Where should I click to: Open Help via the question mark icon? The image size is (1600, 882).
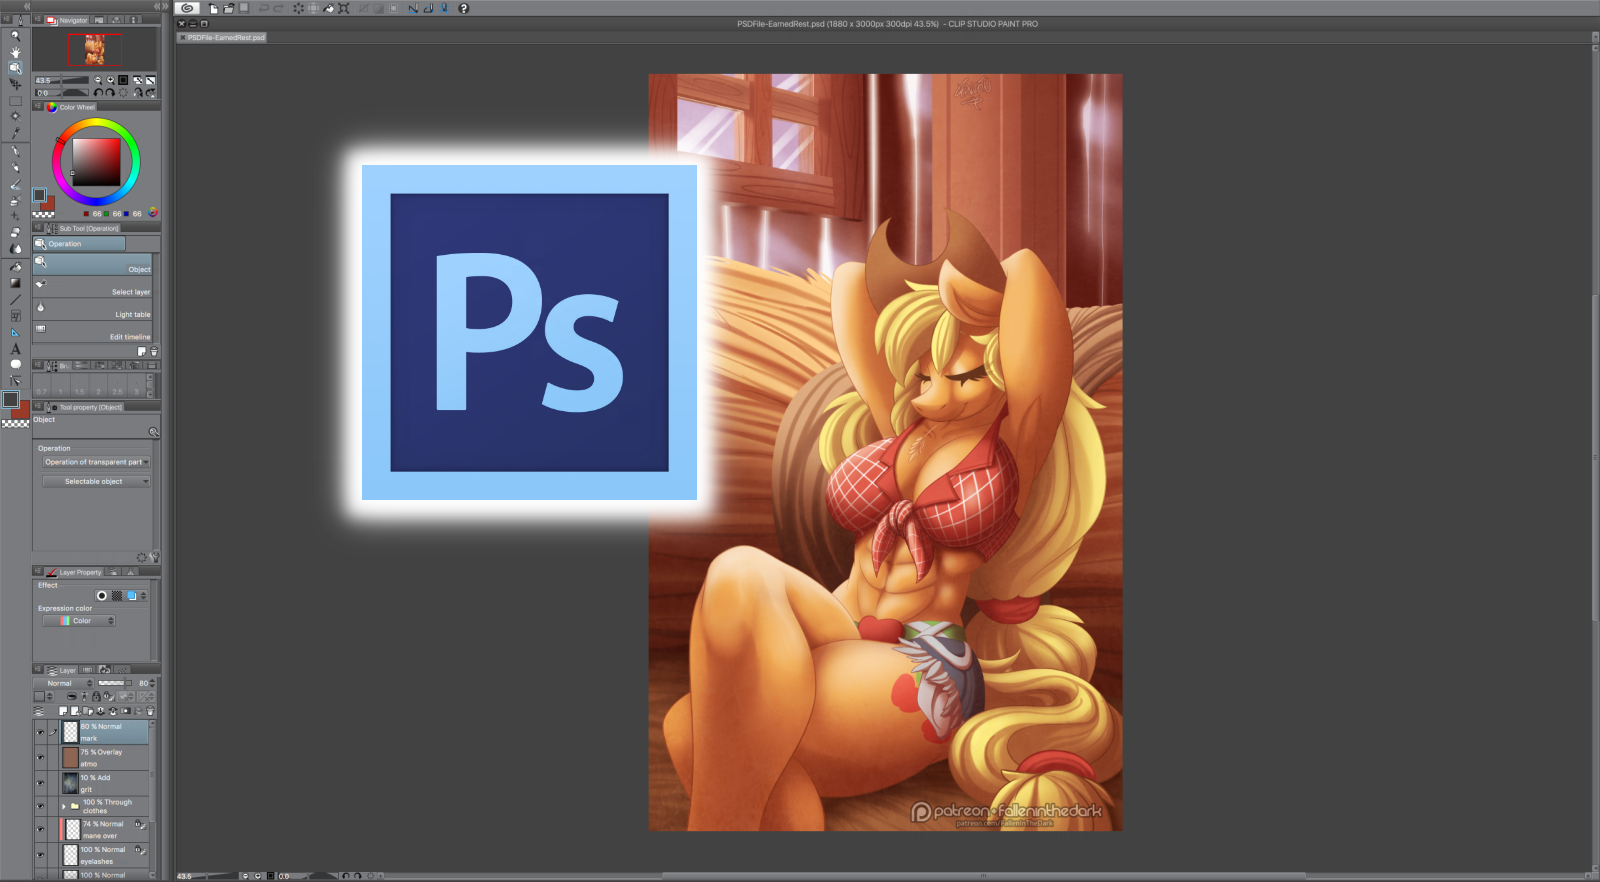463,8
